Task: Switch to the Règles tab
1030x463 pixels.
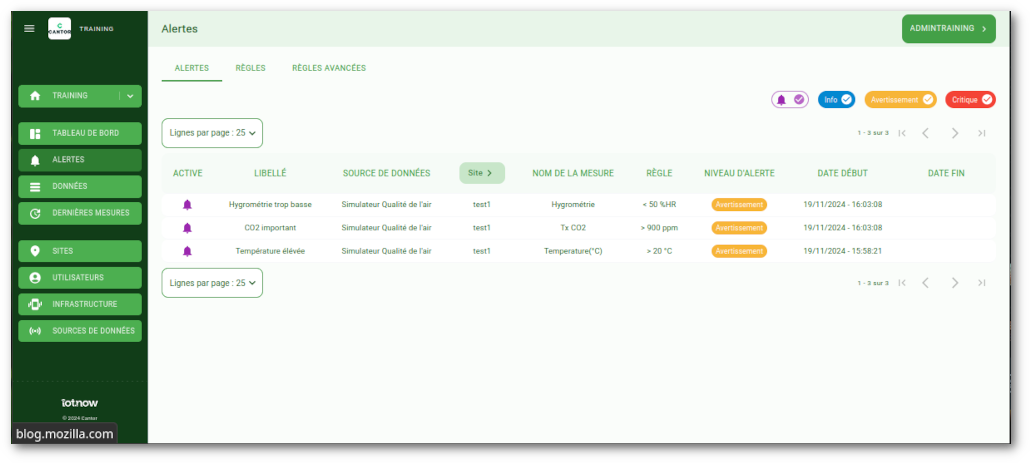Action: [x=250, y=68]
